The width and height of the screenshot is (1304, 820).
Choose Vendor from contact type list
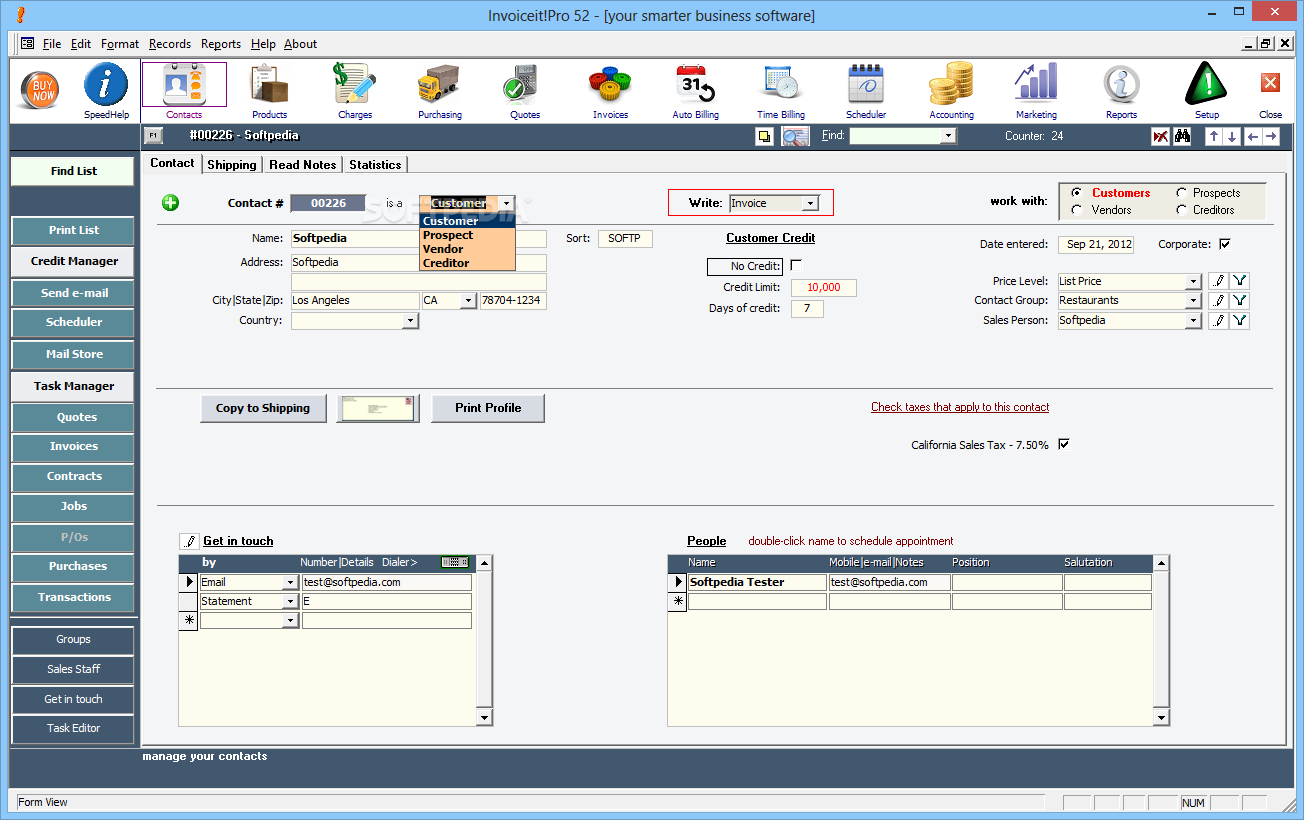[467, 249]
